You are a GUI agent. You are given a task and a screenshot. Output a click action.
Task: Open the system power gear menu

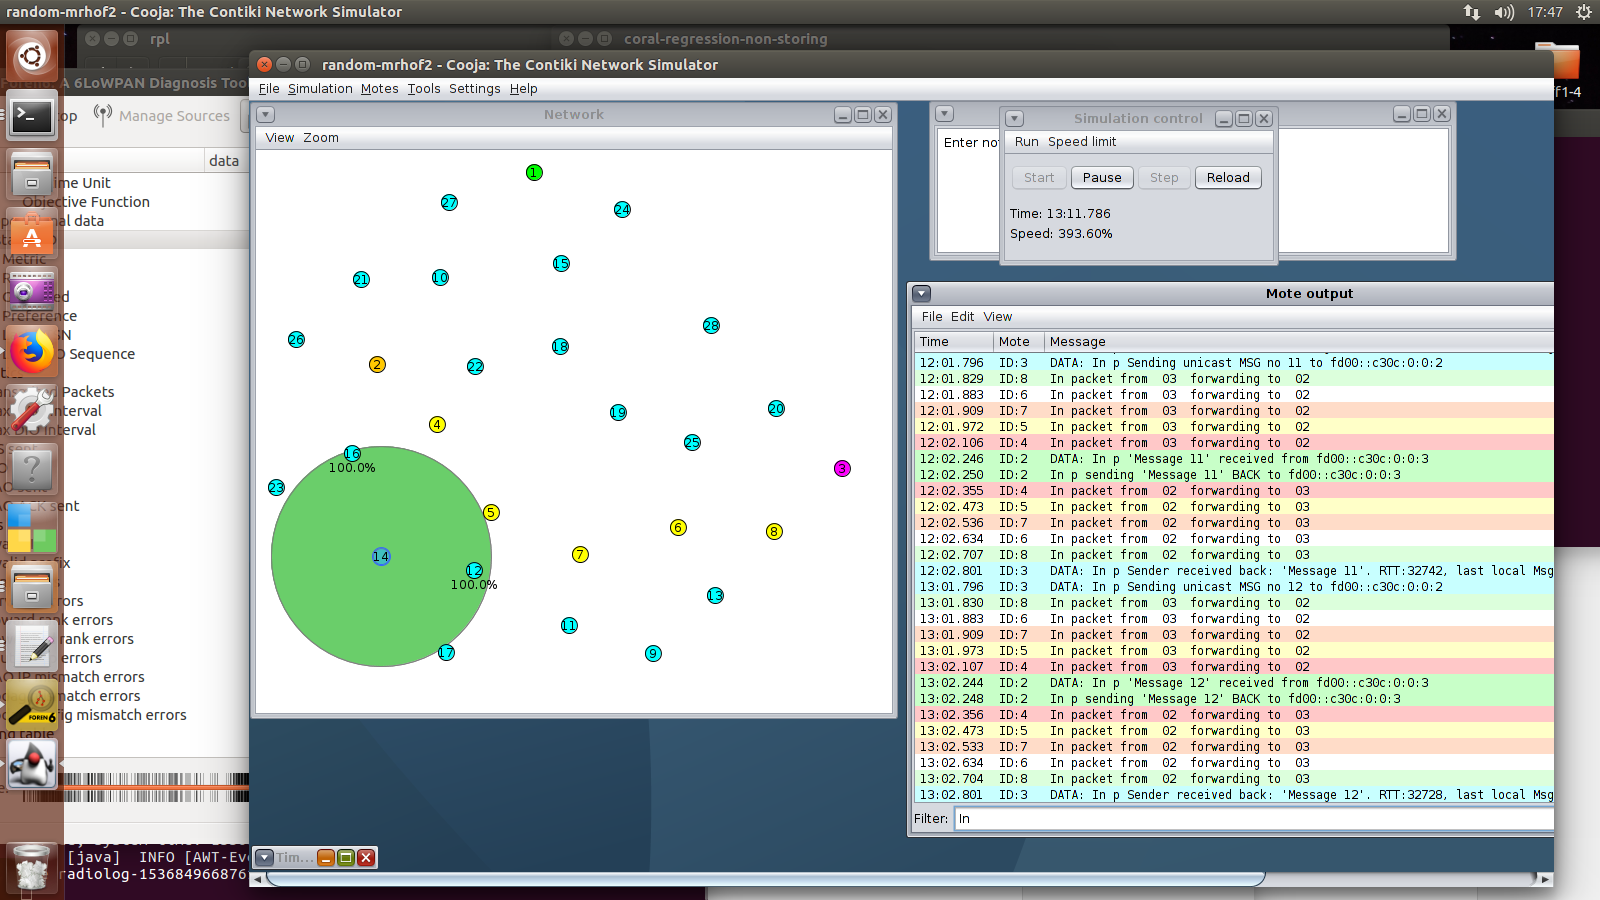[1584, 12]
